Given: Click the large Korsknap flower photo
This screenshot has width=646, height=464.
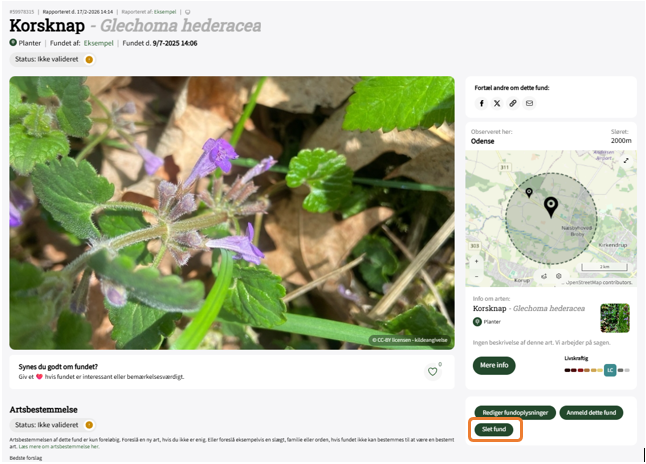Looking at the screenshot, I should point(232,212).
